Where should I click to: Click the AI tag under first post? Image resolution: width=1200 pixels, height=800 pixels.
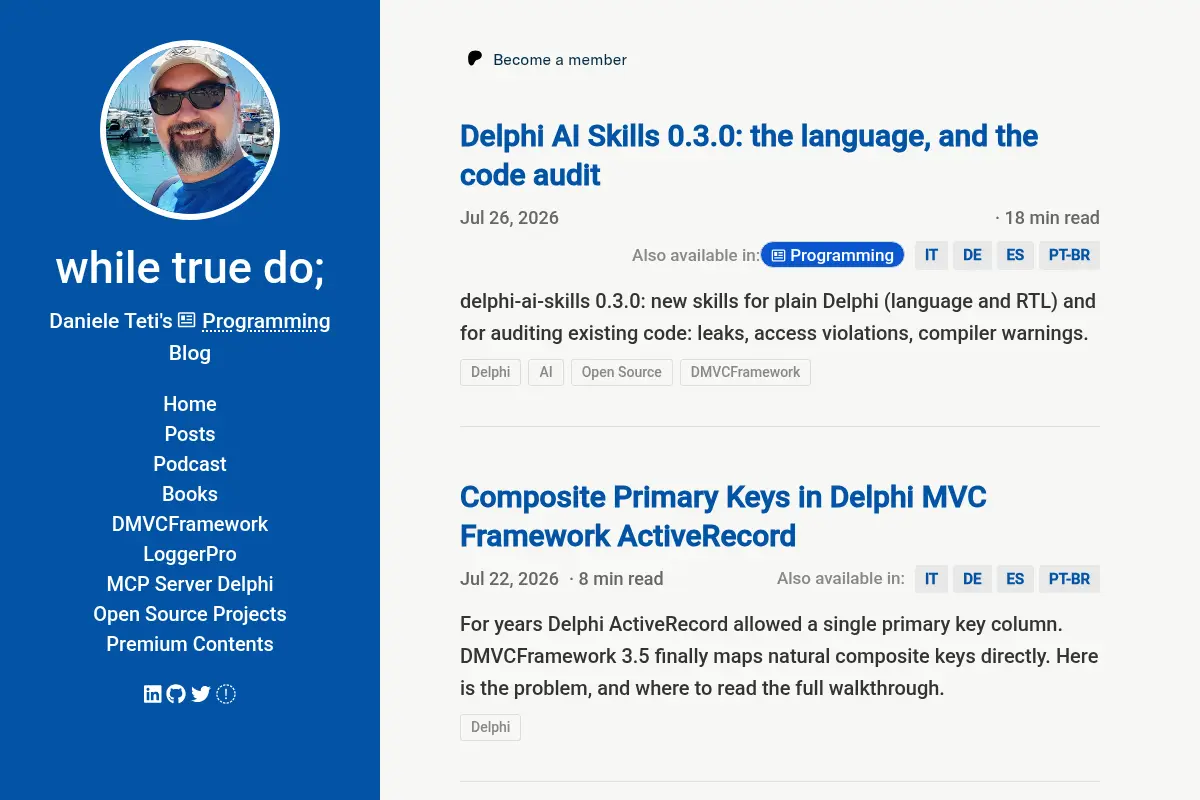pyautogui.click(x=546, y=372)
